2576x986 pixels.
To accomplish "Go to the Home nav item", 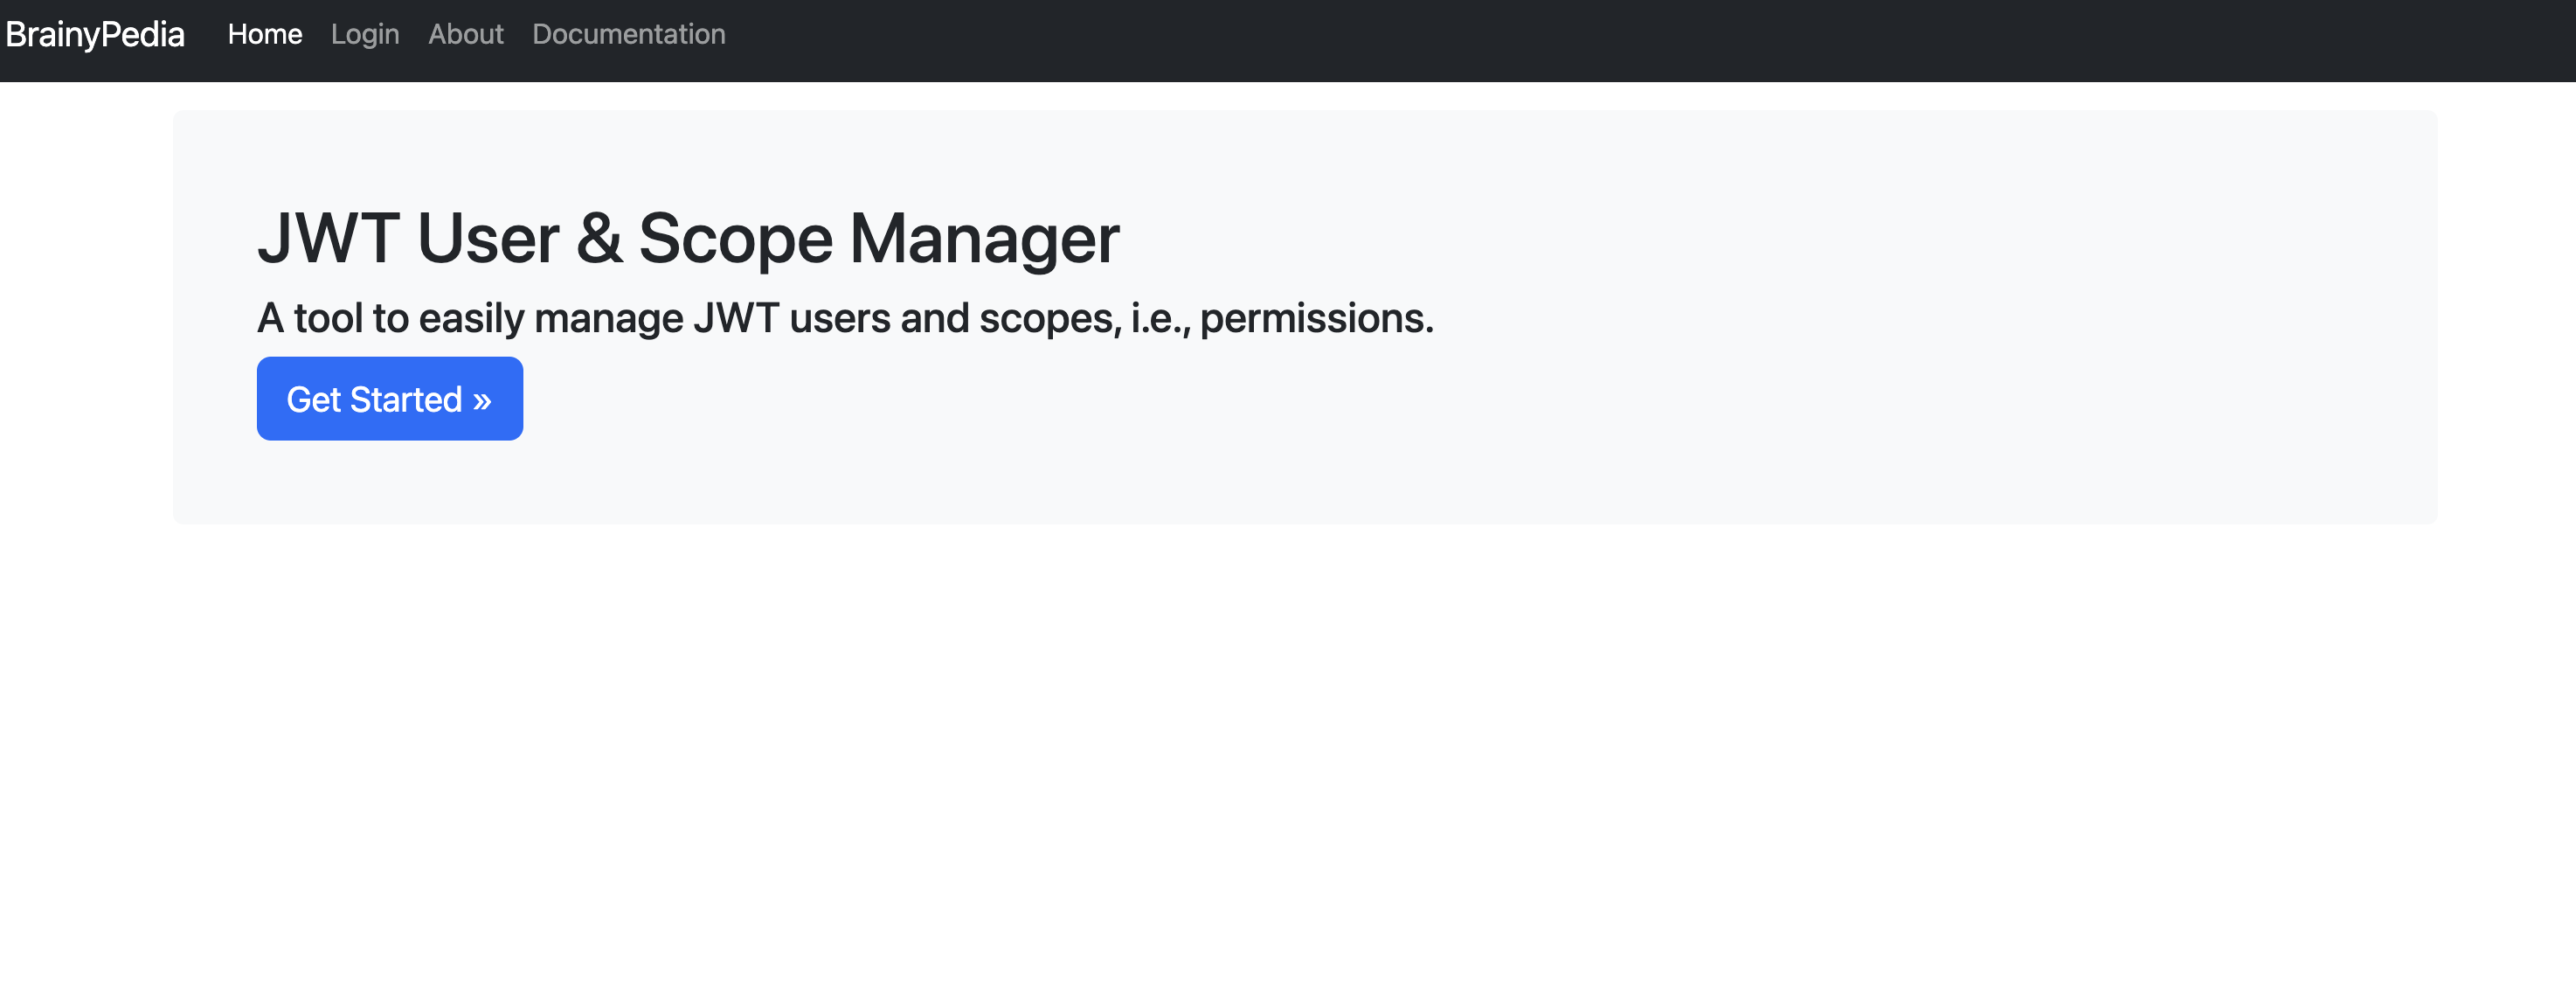I will tap(265, 34).
